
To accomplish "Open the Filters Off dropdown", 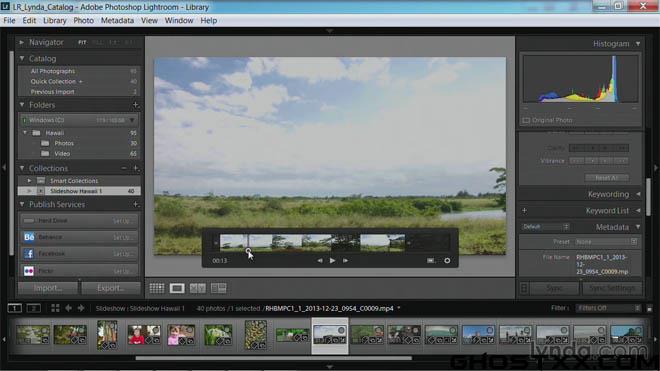I will coord(608,308).
